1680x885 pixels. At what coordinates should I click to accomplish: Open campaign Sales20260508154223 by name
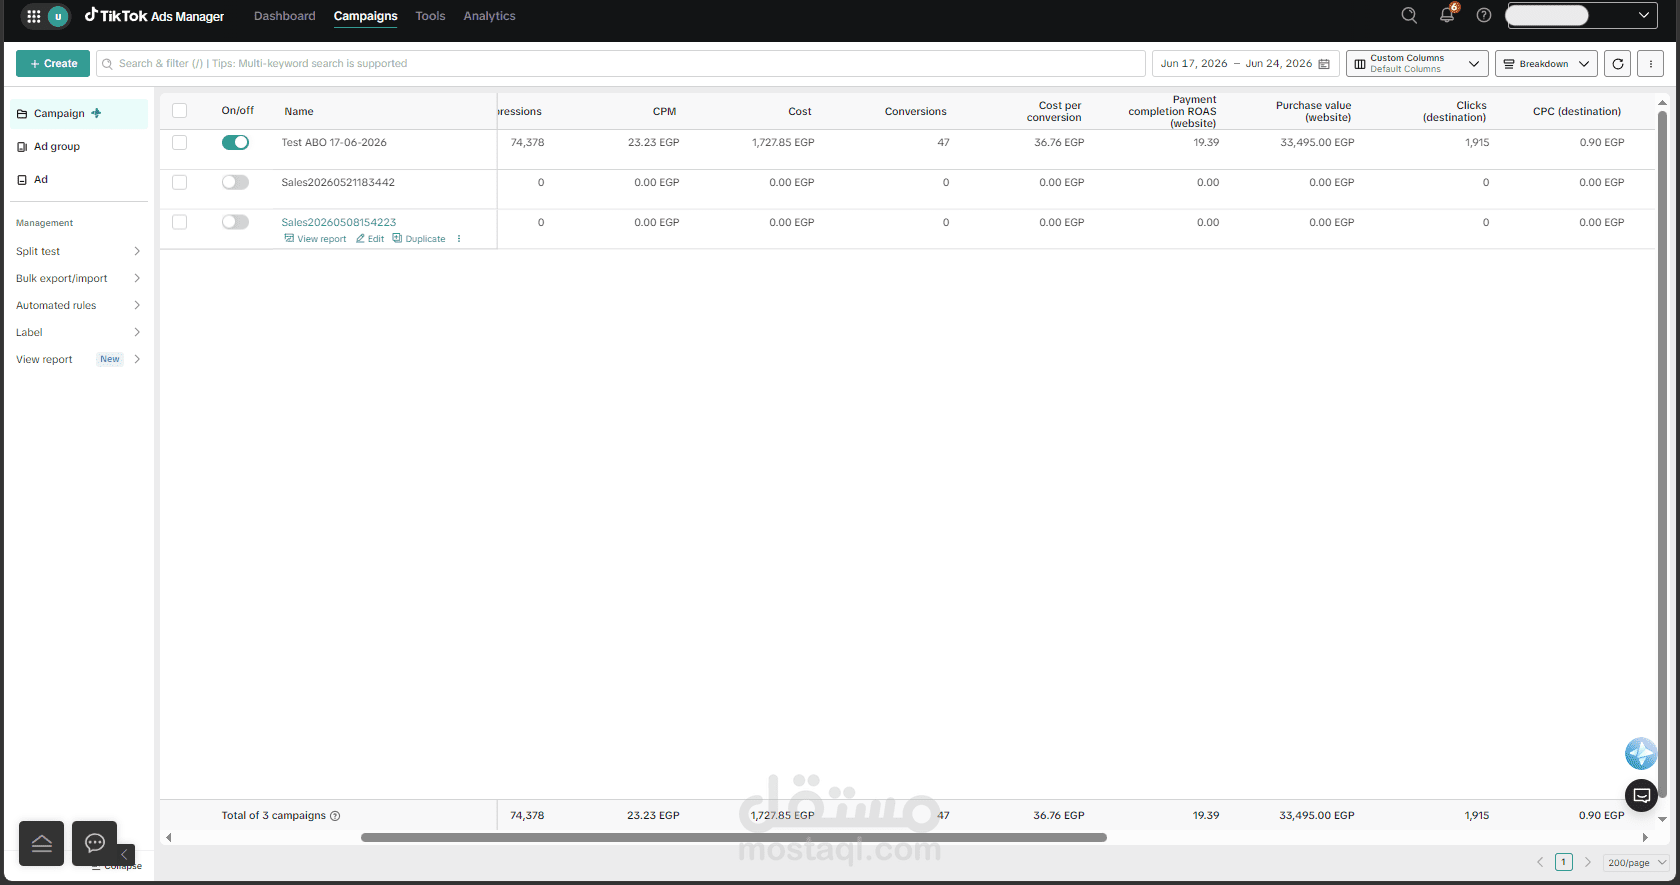338,222
